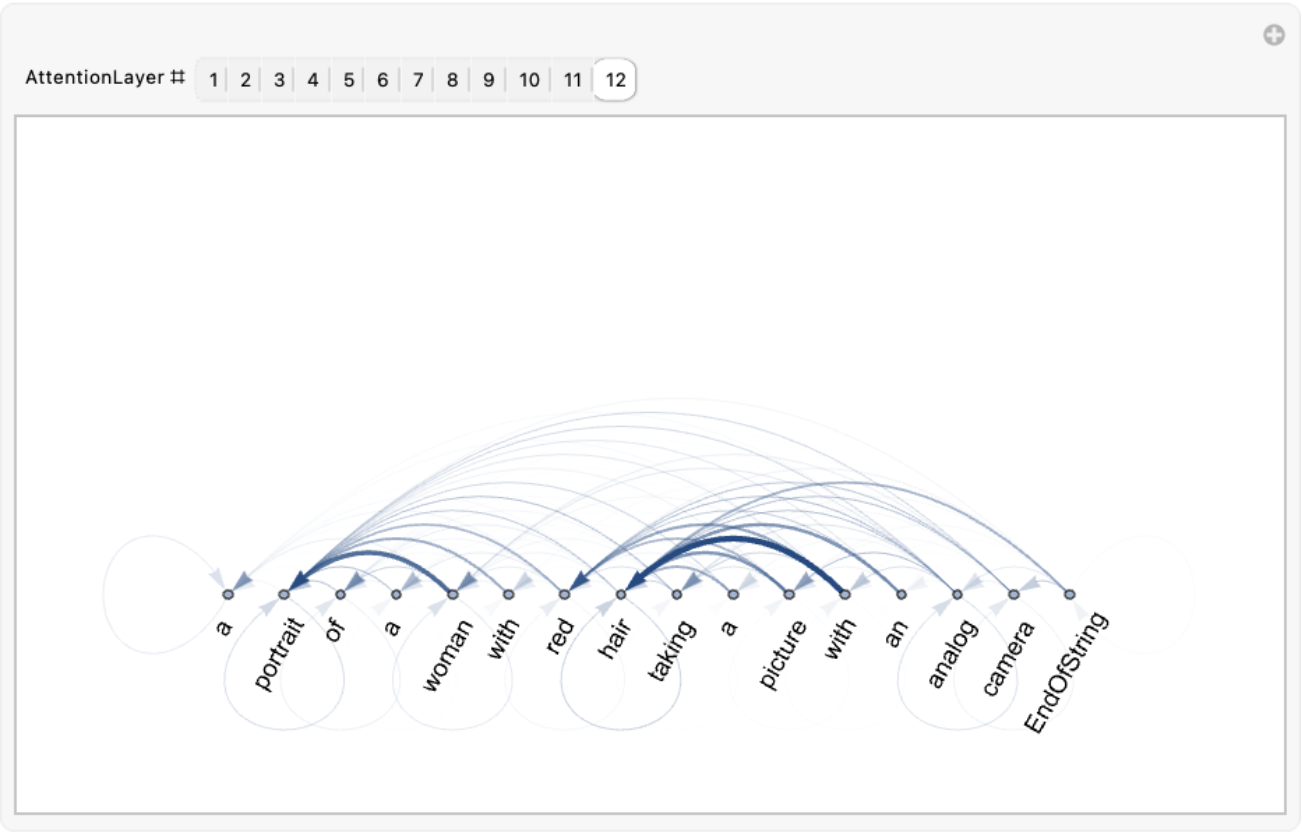The image size is (1302, 838).
Task: Choose attention layer 4
Action: 313,80
